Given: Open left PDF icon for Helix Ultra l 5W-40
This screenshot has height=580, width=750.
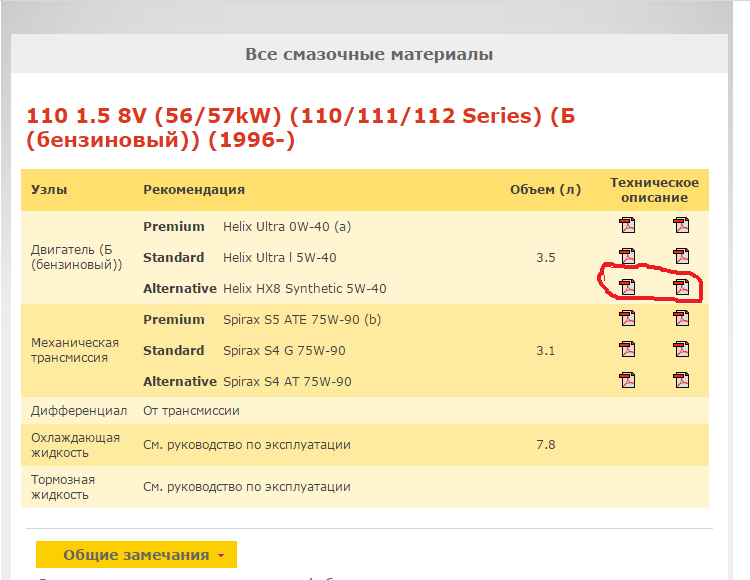Looking at the screenshot, I should click(x=627, y=257).
